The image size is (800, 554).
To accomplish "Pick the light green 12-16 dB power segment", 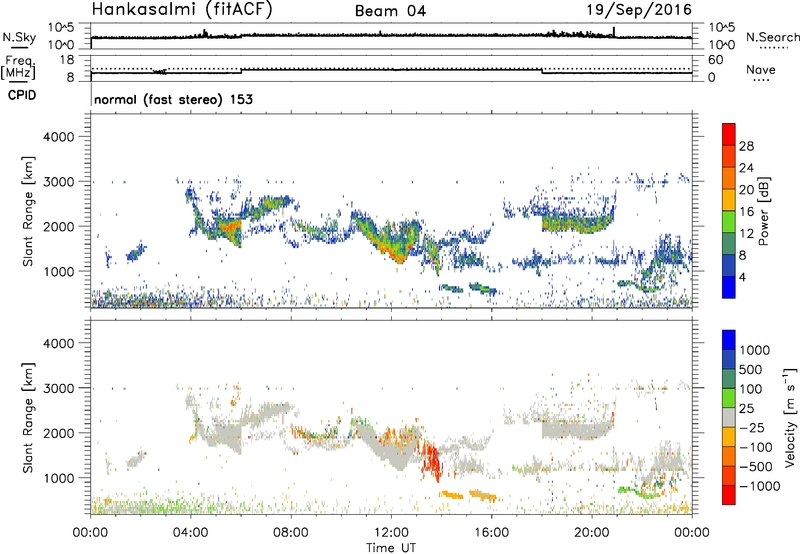I will click(x=729, y=222).
